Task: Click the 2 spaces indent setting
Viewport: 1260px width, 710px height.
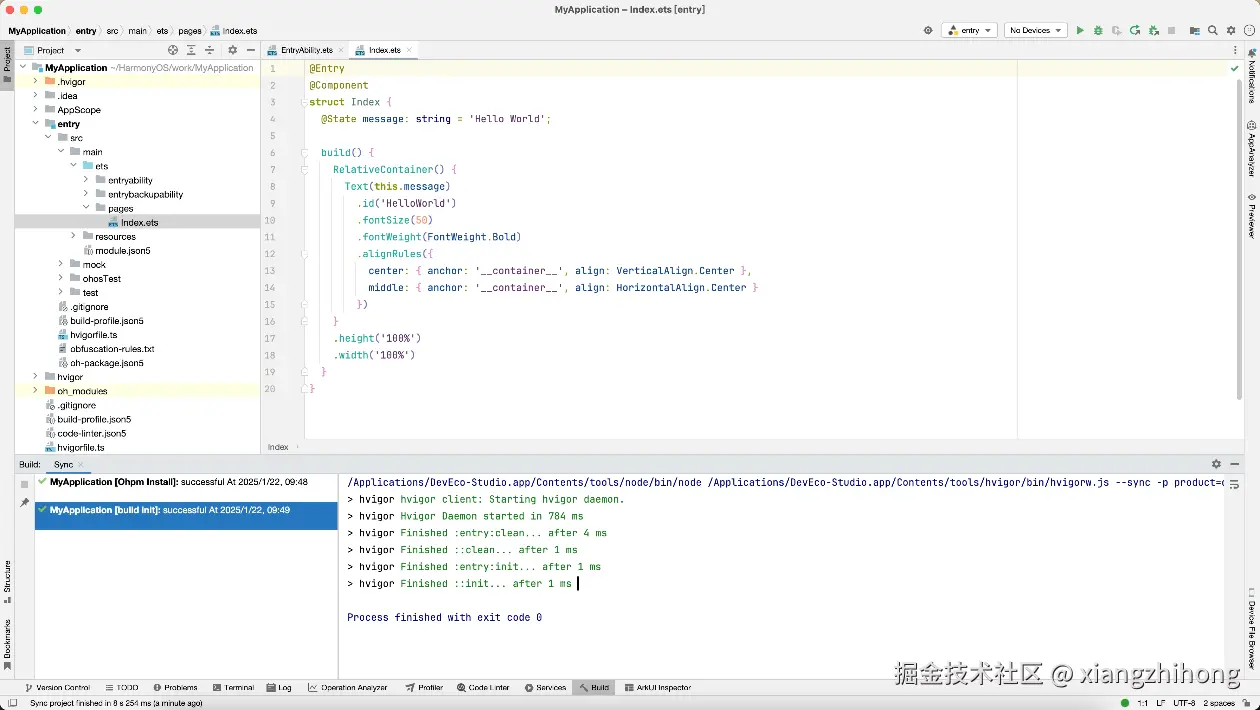Action: pos(1218,703)
